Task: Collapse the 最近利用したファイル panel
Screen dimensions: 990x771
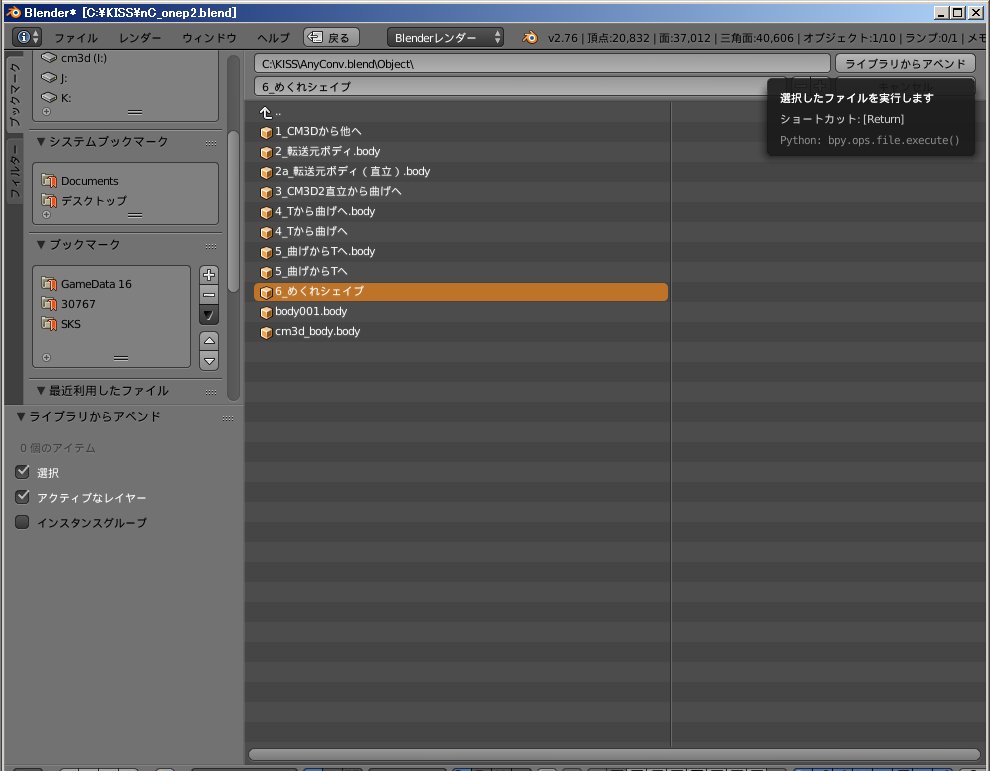Action: tap(41, 391)
